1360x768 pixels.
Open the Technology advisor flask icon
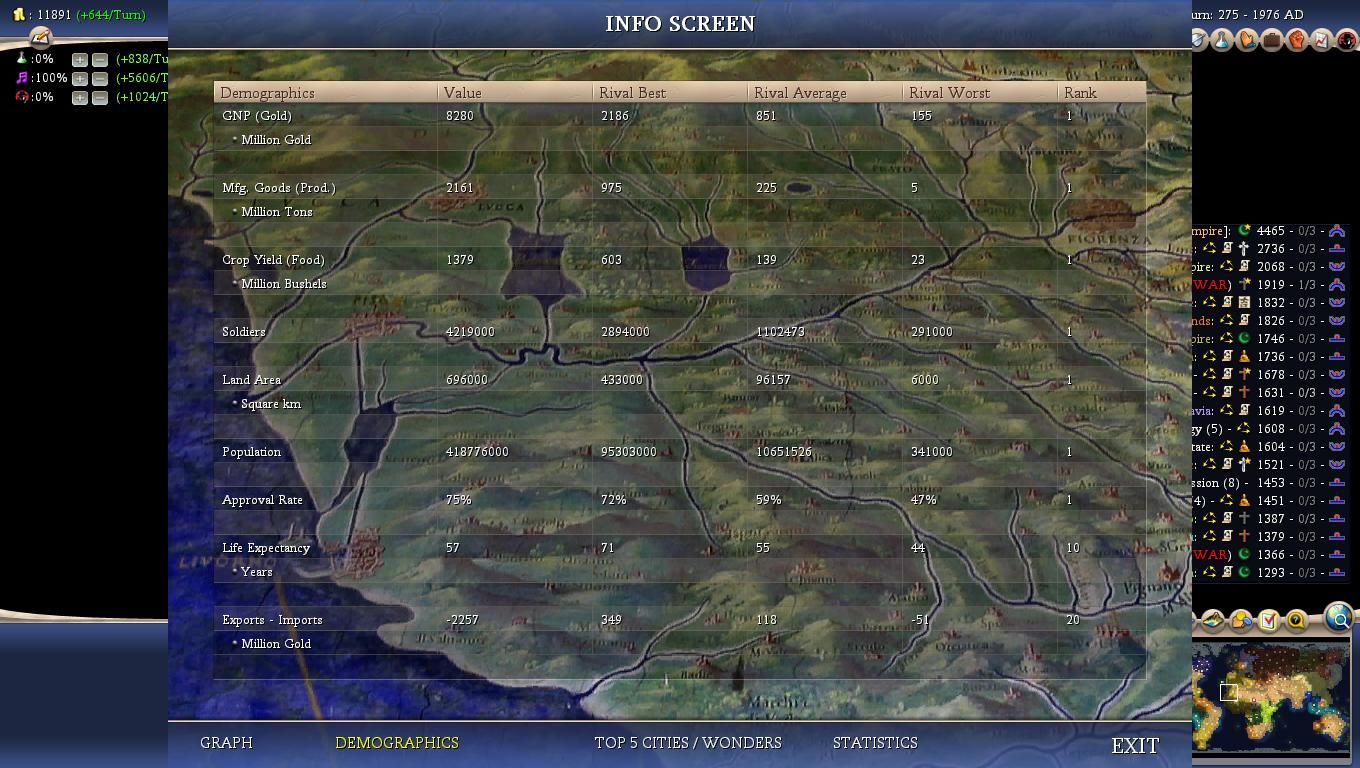point(1222,40)
